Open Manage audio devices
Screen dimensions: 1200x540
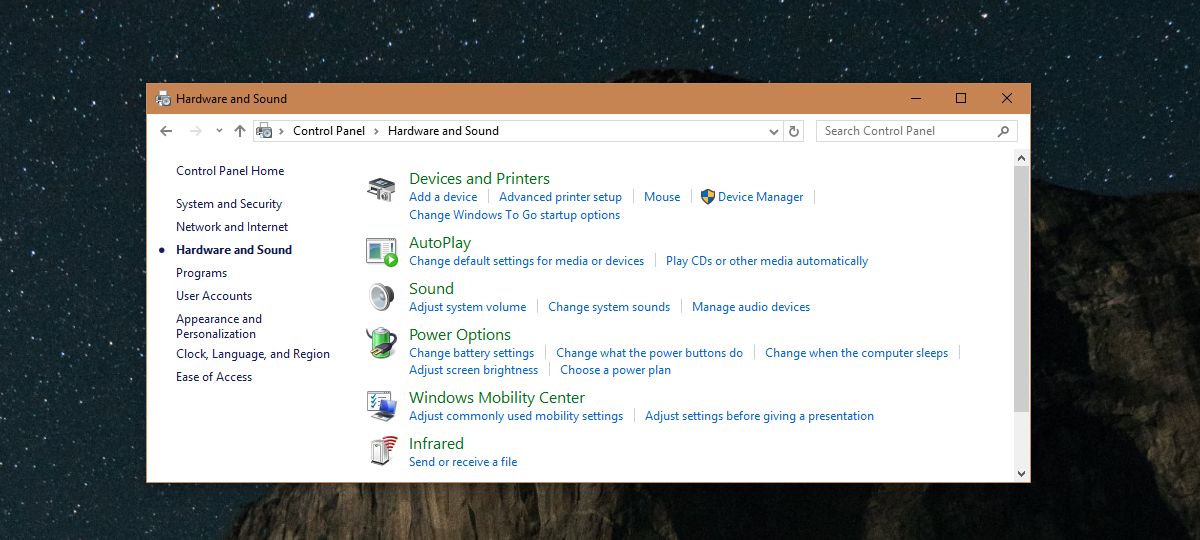tap(751, 307)
